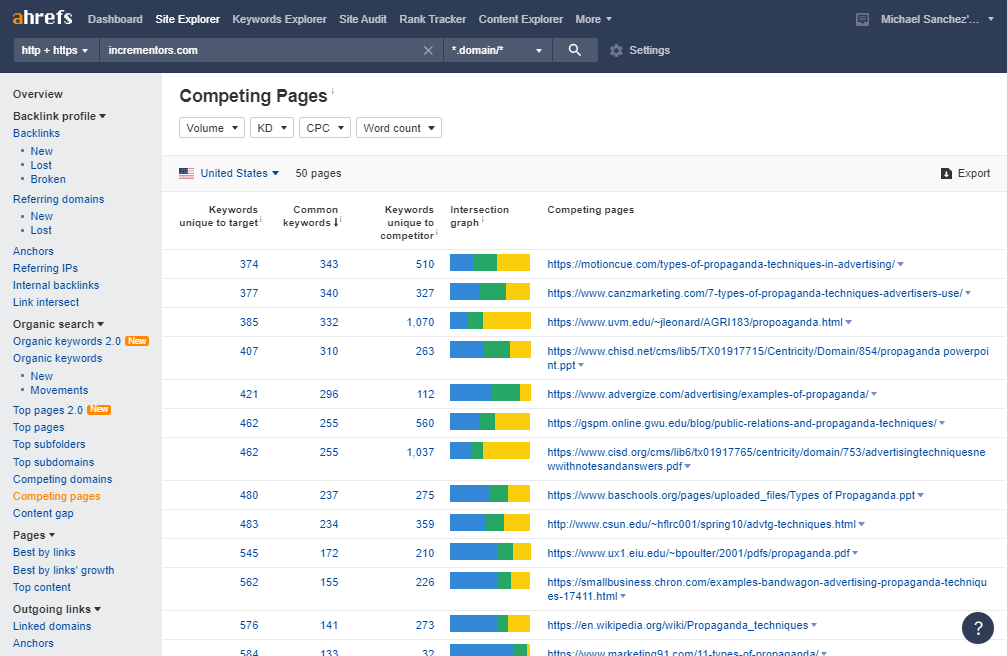This screenshot has height=656, width=1007.
Task: Open Movements under Organic keywords
Action: (59, 391)
